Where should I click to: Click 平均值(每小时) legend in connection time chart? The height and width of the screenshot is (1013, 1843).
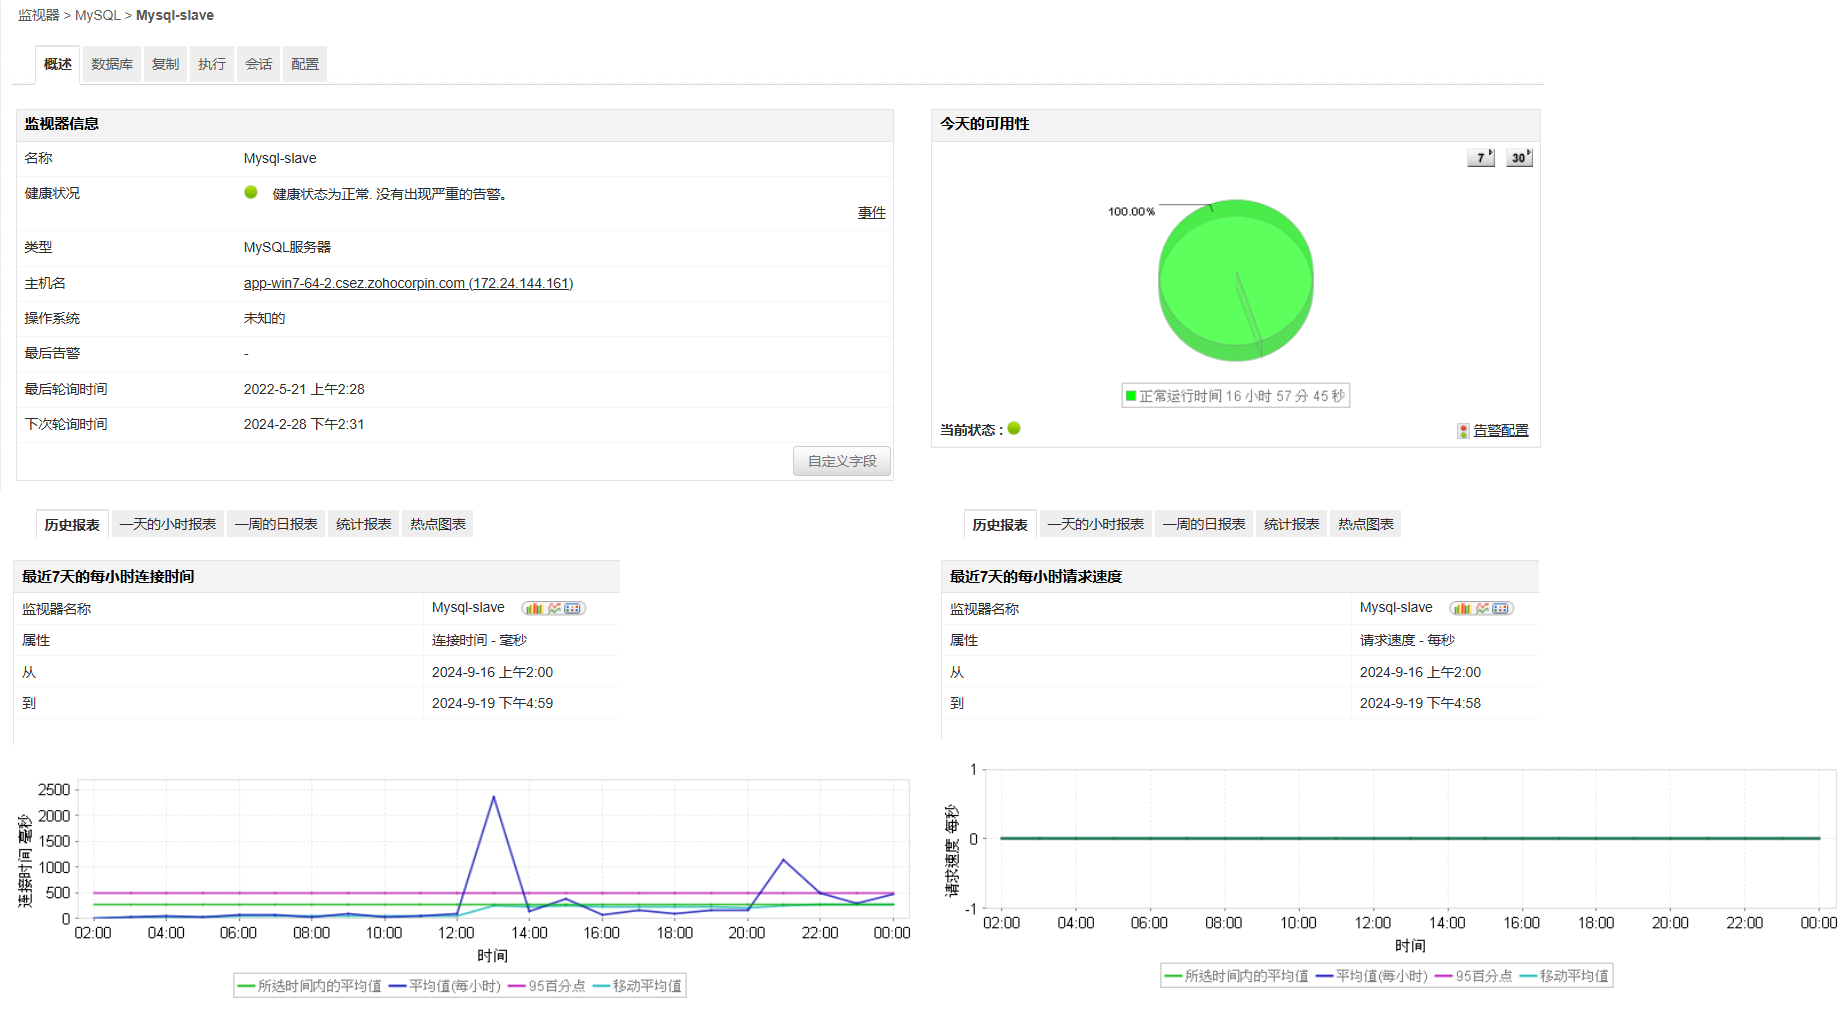coord(445,986)
